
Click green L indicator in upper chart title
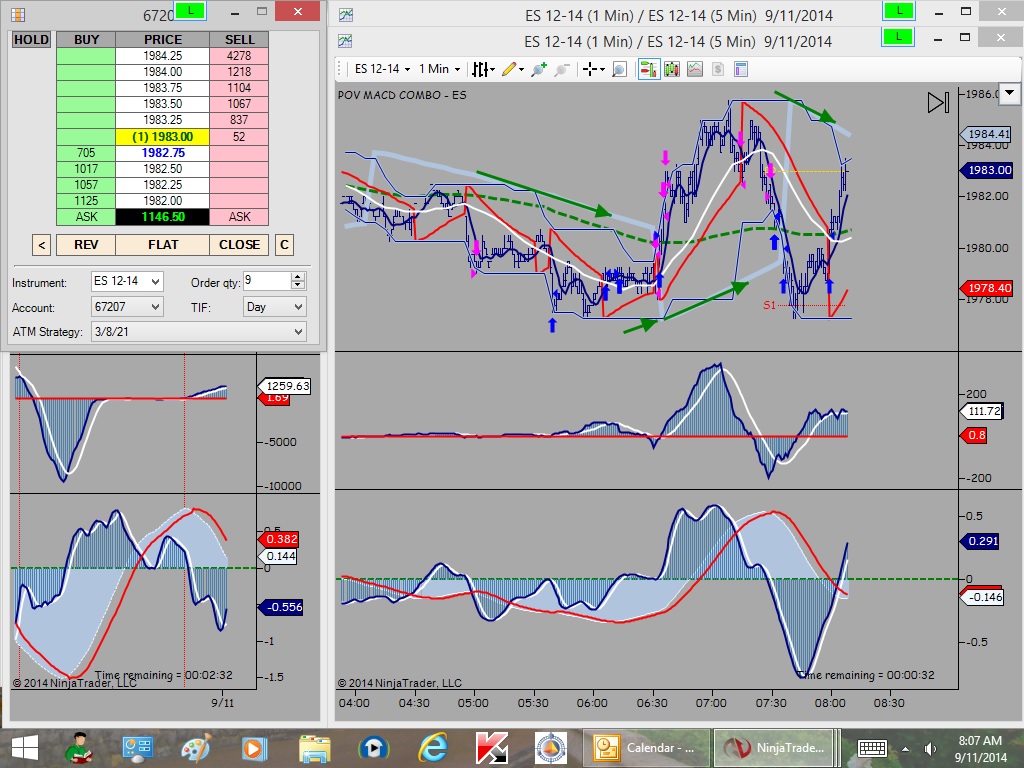click(899, 10)
